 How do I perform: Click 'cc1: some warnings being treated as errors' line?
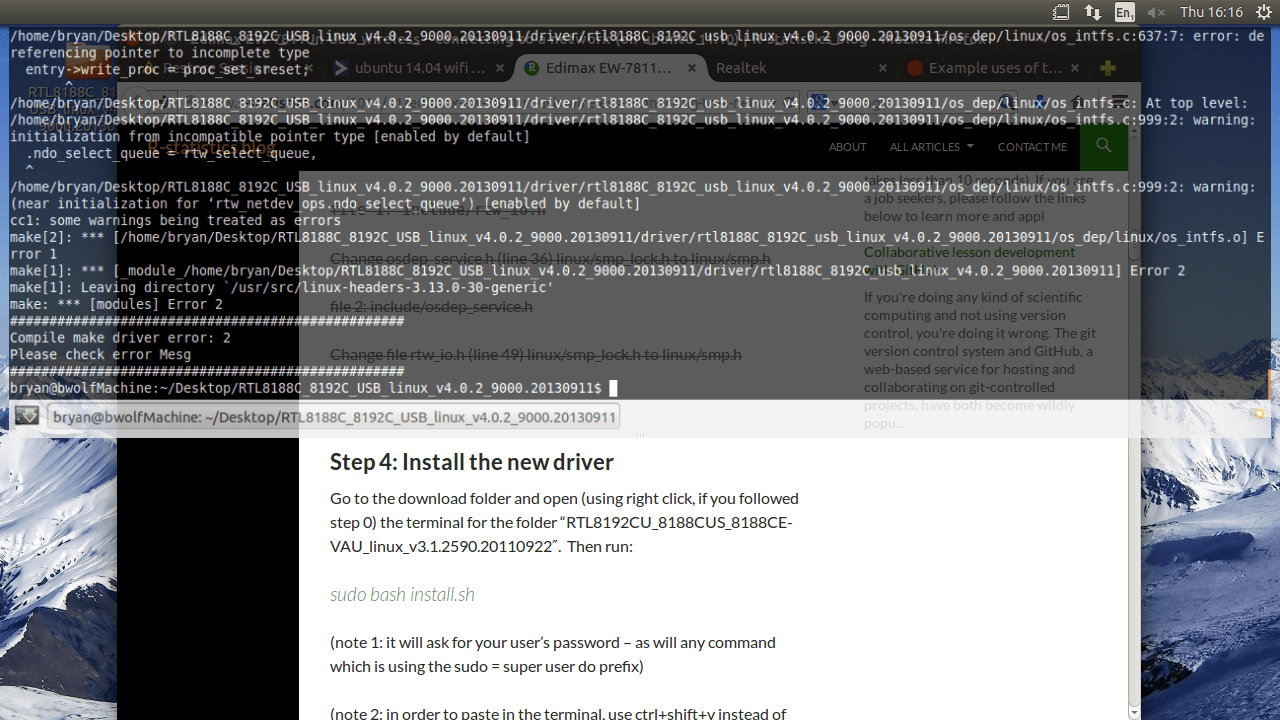click(175, 220)
